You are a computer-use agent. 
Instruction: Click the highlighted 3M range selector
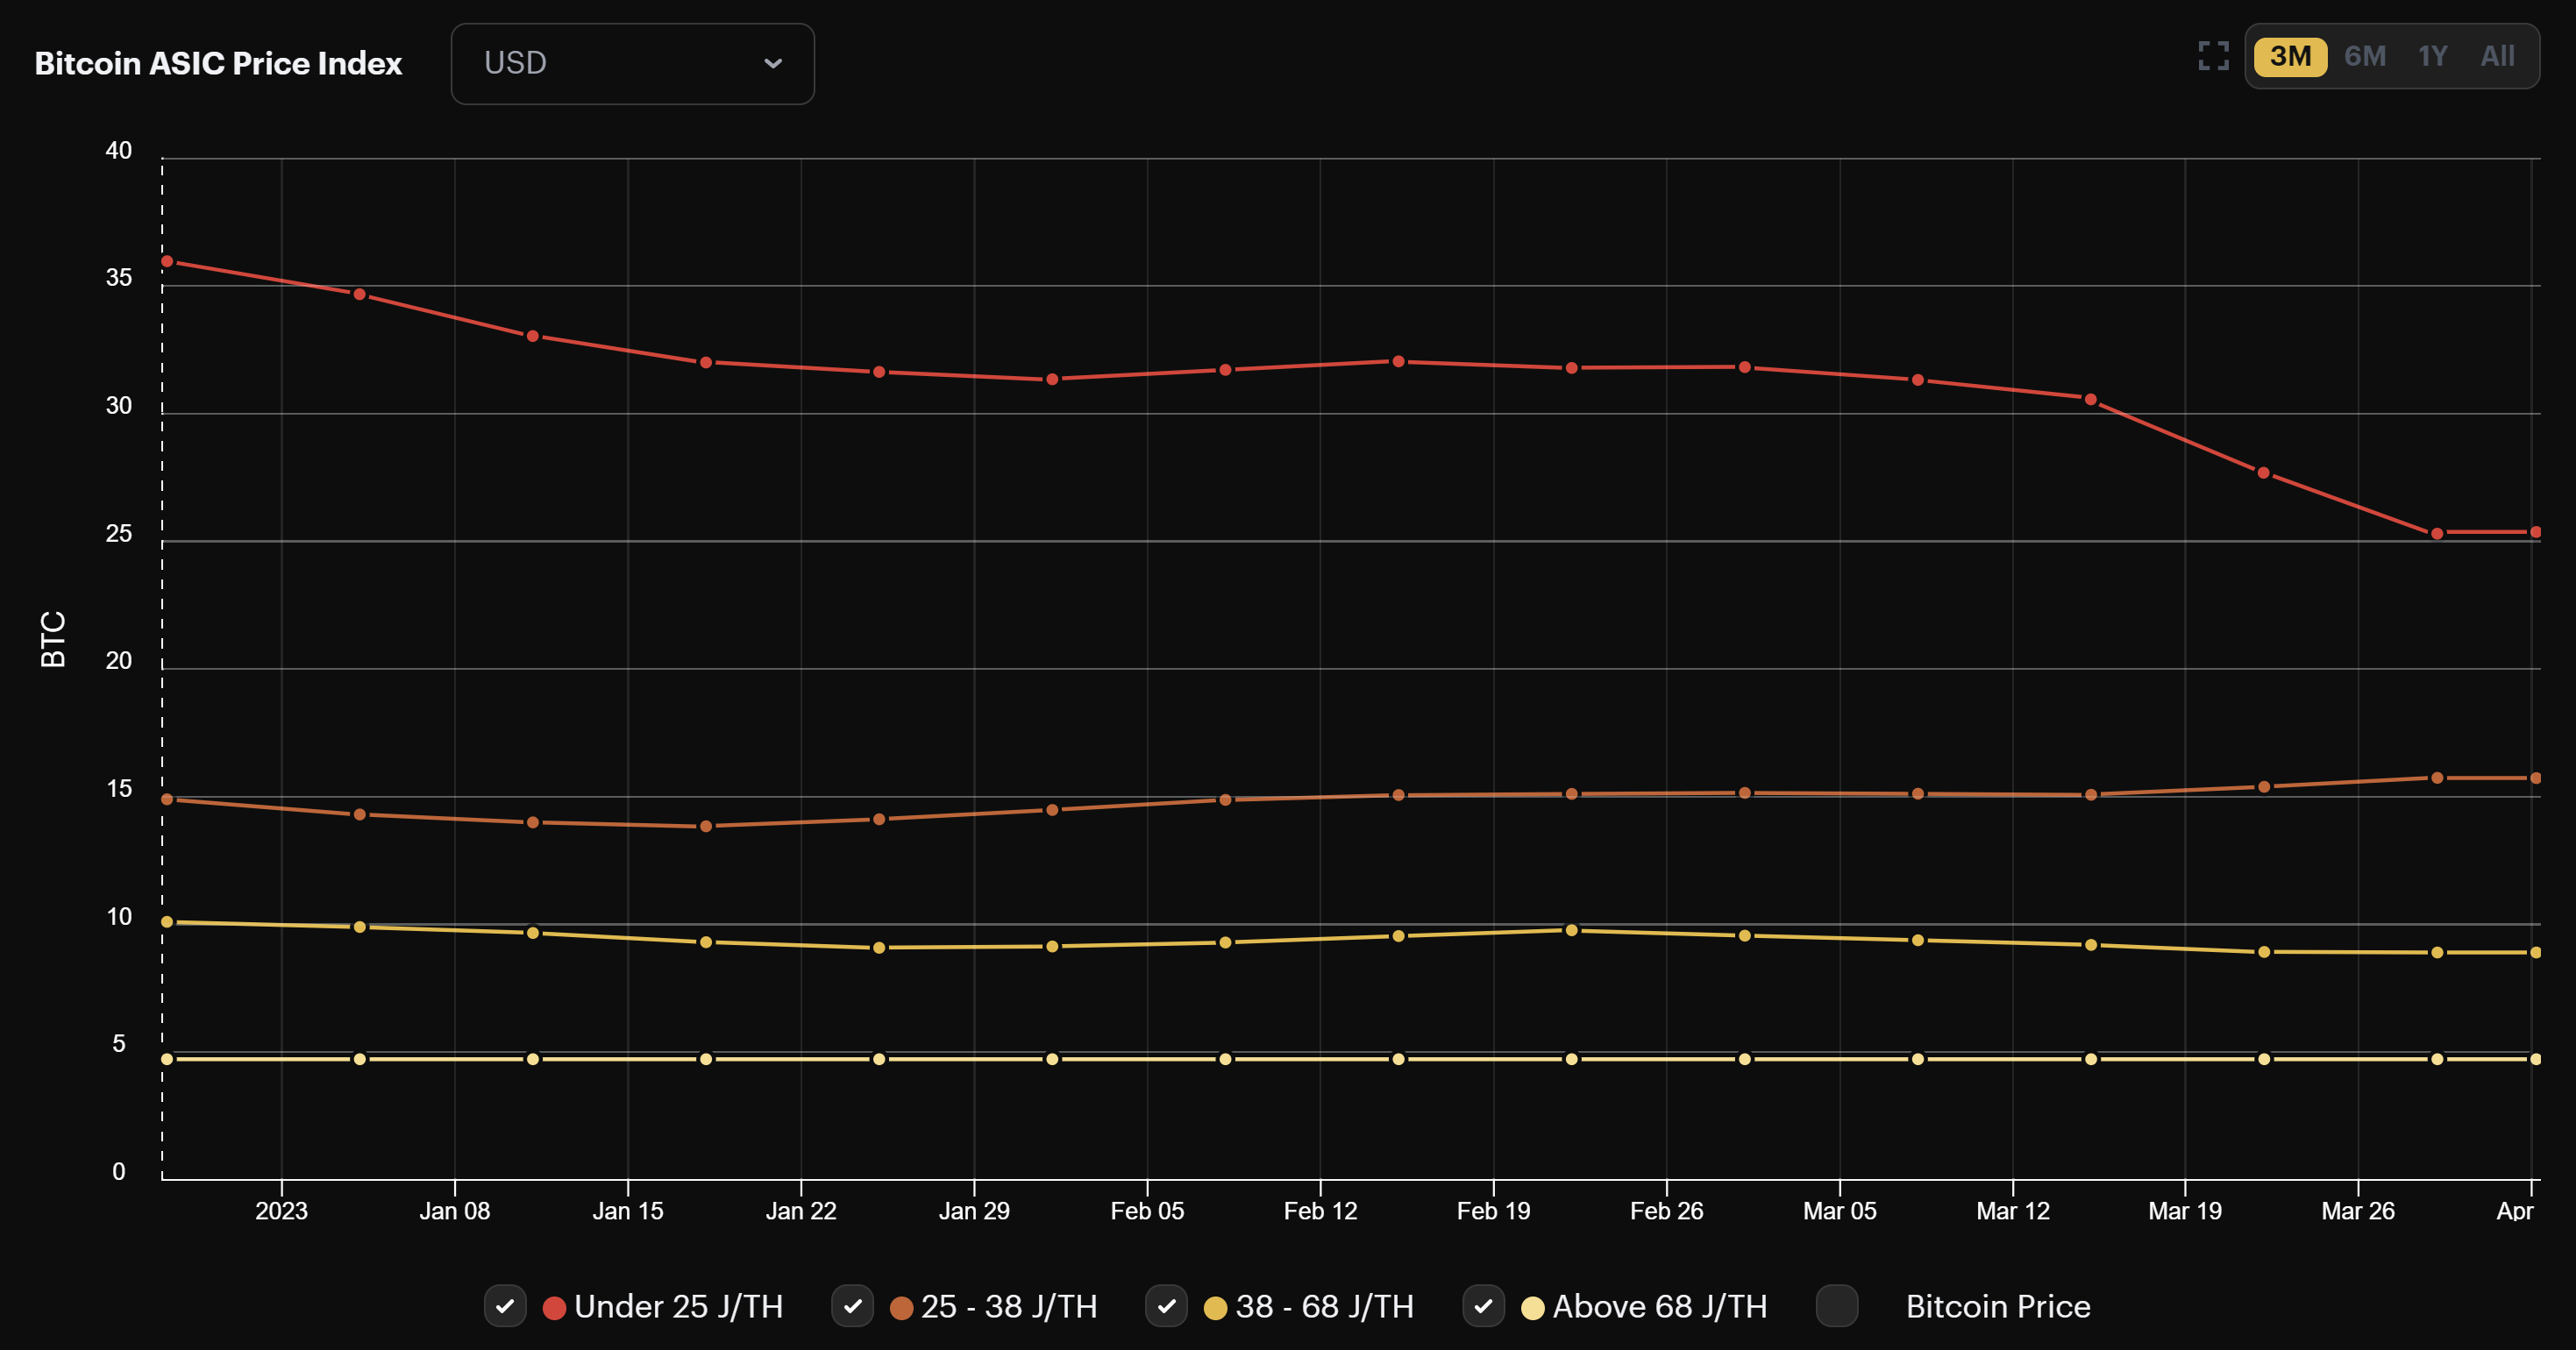point(2291,56)
